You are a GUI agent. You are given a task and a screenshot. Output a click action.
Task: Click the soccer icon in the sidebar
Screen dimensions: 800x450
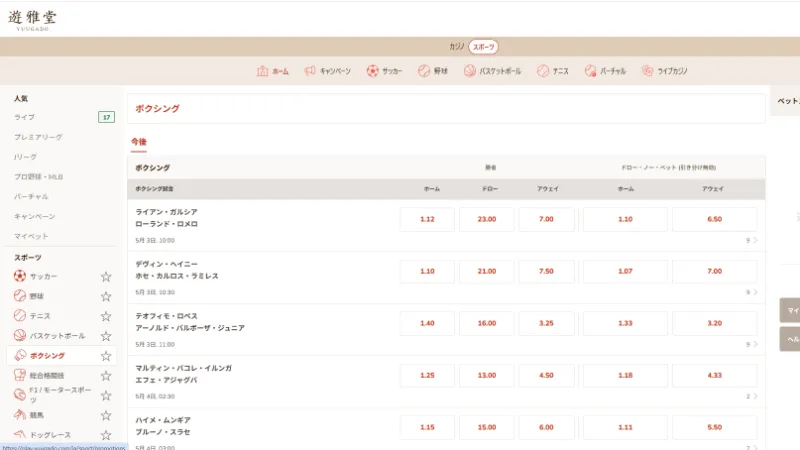[x=20, y=276]
